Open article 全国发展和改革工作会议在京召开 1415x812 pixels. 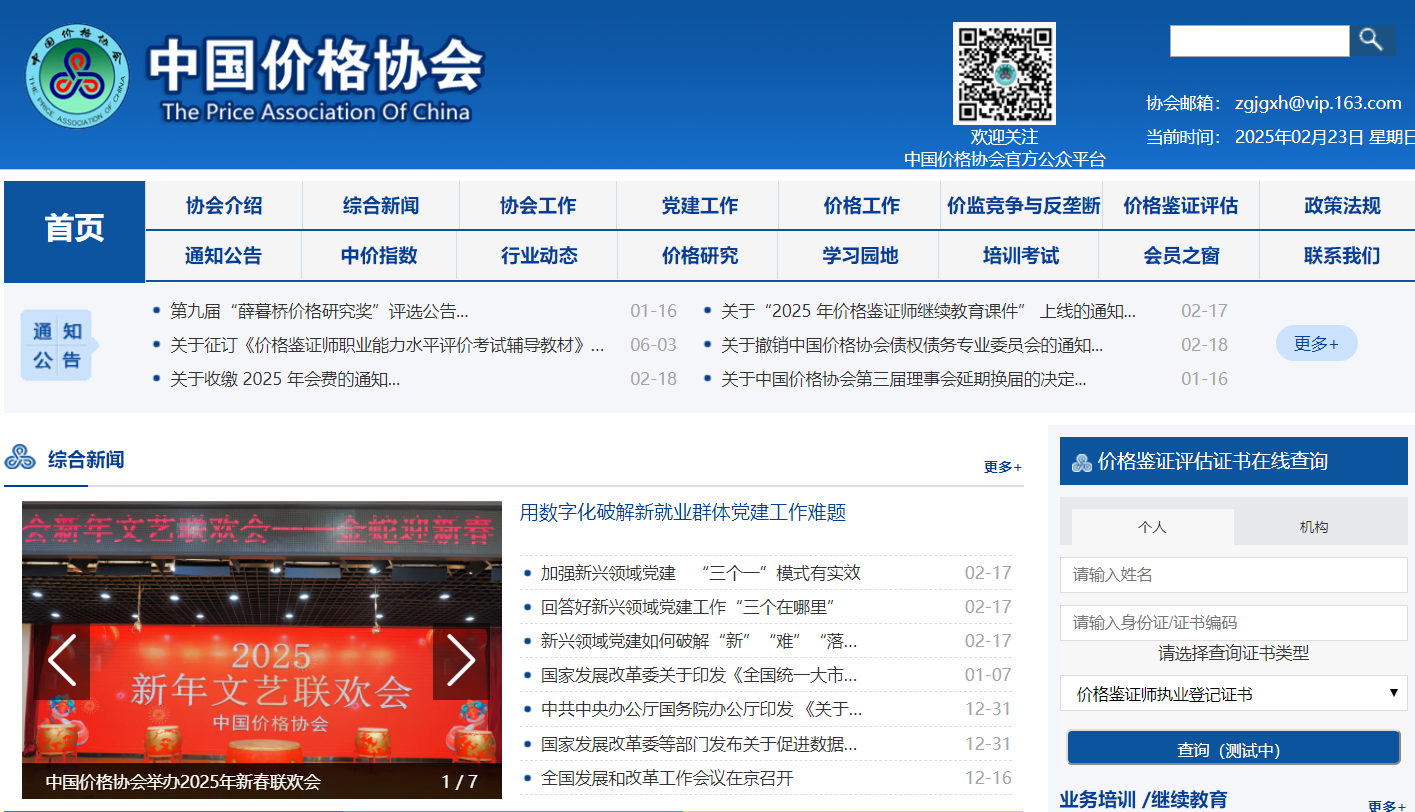[x=667, y=778]
